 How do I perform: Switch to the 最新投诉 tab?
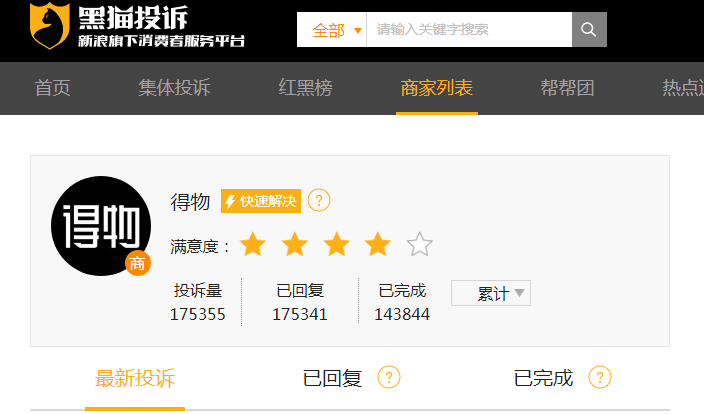[135, 378]
